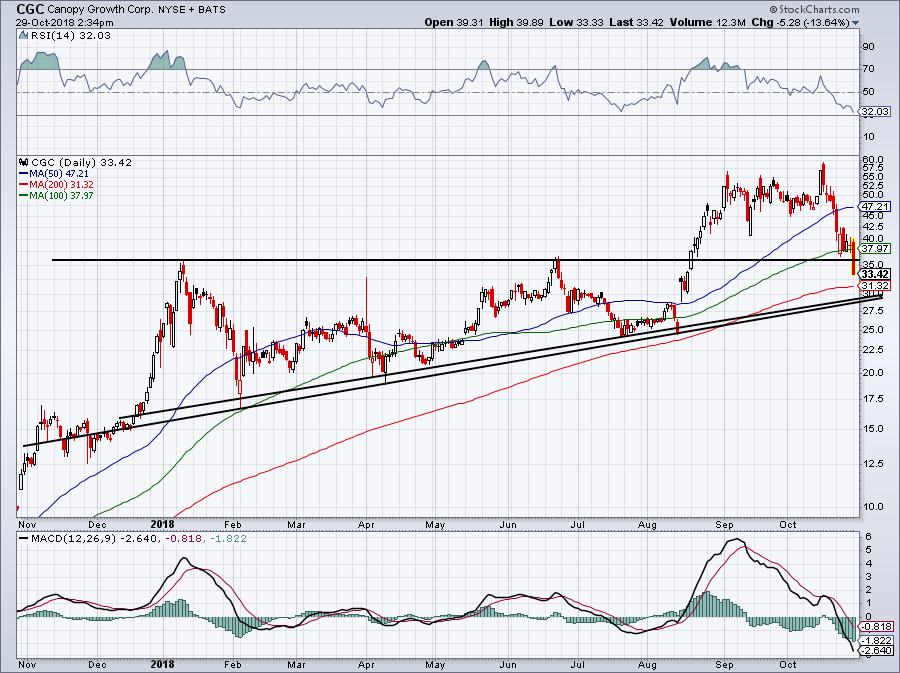This screenshot has width=900, height=673.
Task: Click the 90 level on RSI axis
Action: coord(868,46)
